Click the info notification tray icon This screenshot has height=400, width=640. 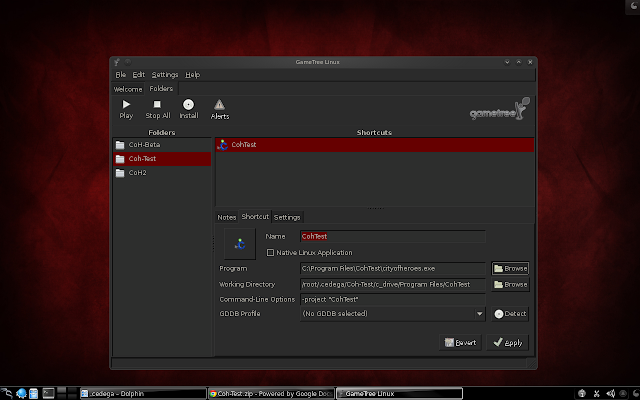pos(582,393)
